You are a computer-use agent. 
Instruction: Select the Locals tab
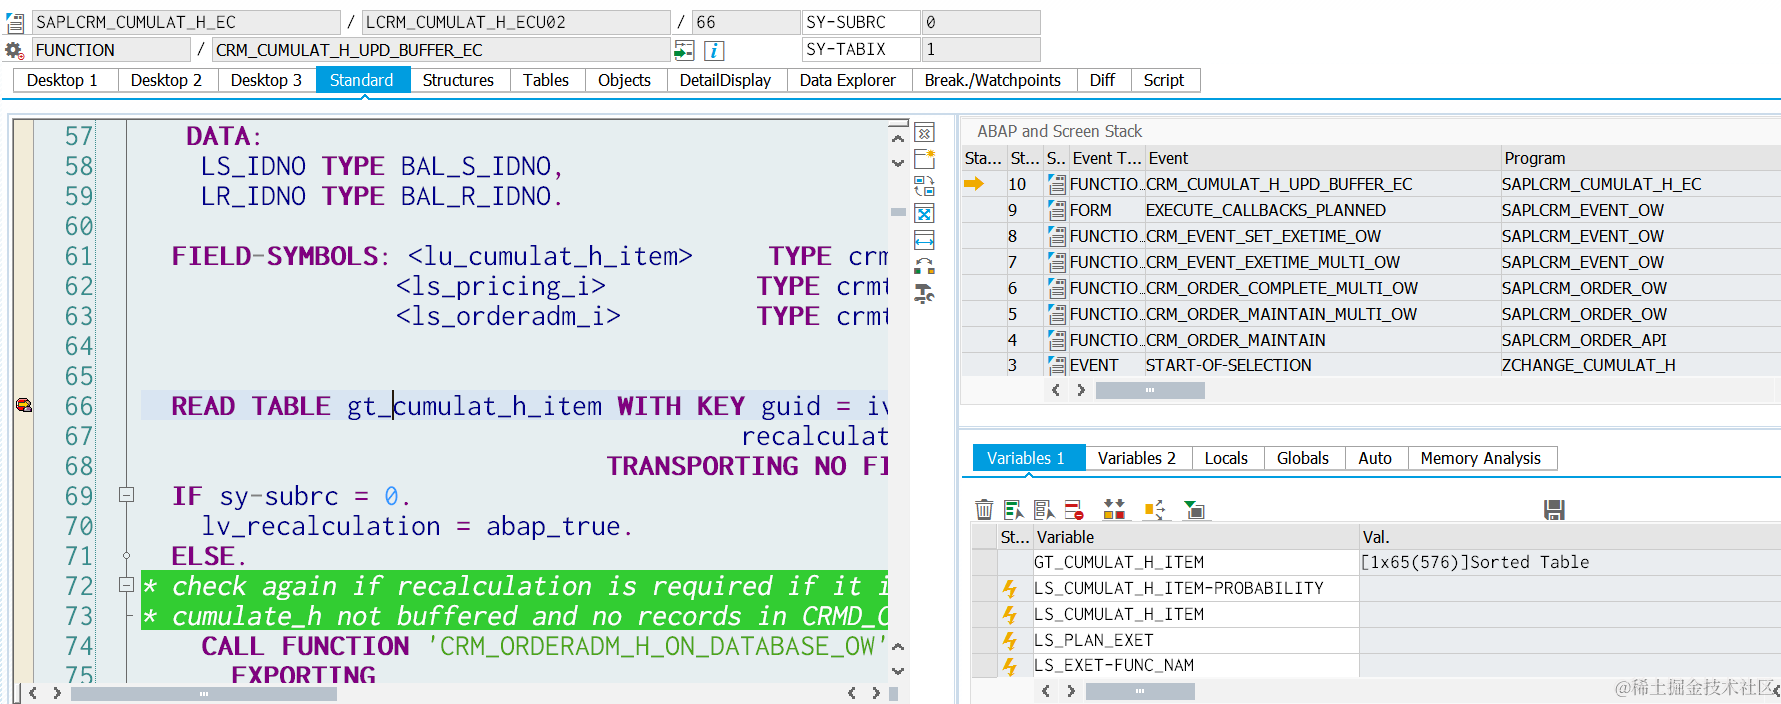click(x=1226, y=458)
